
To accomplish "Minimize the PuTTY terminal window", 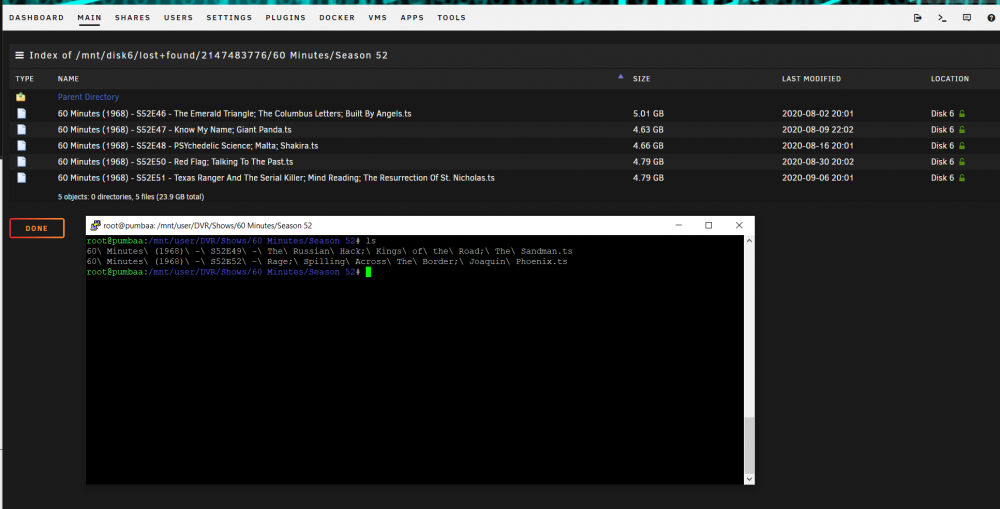I will pos(679,225).
